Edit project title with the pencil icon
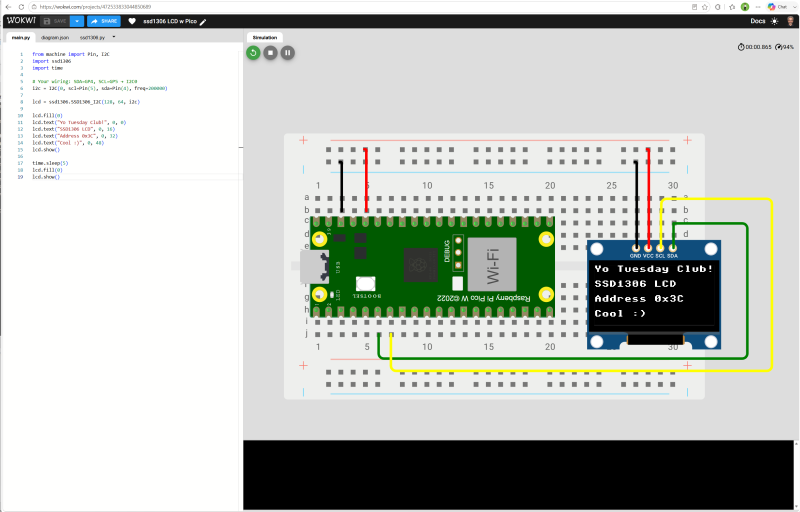This screenshot has height=512, width=800. point(203,21)
